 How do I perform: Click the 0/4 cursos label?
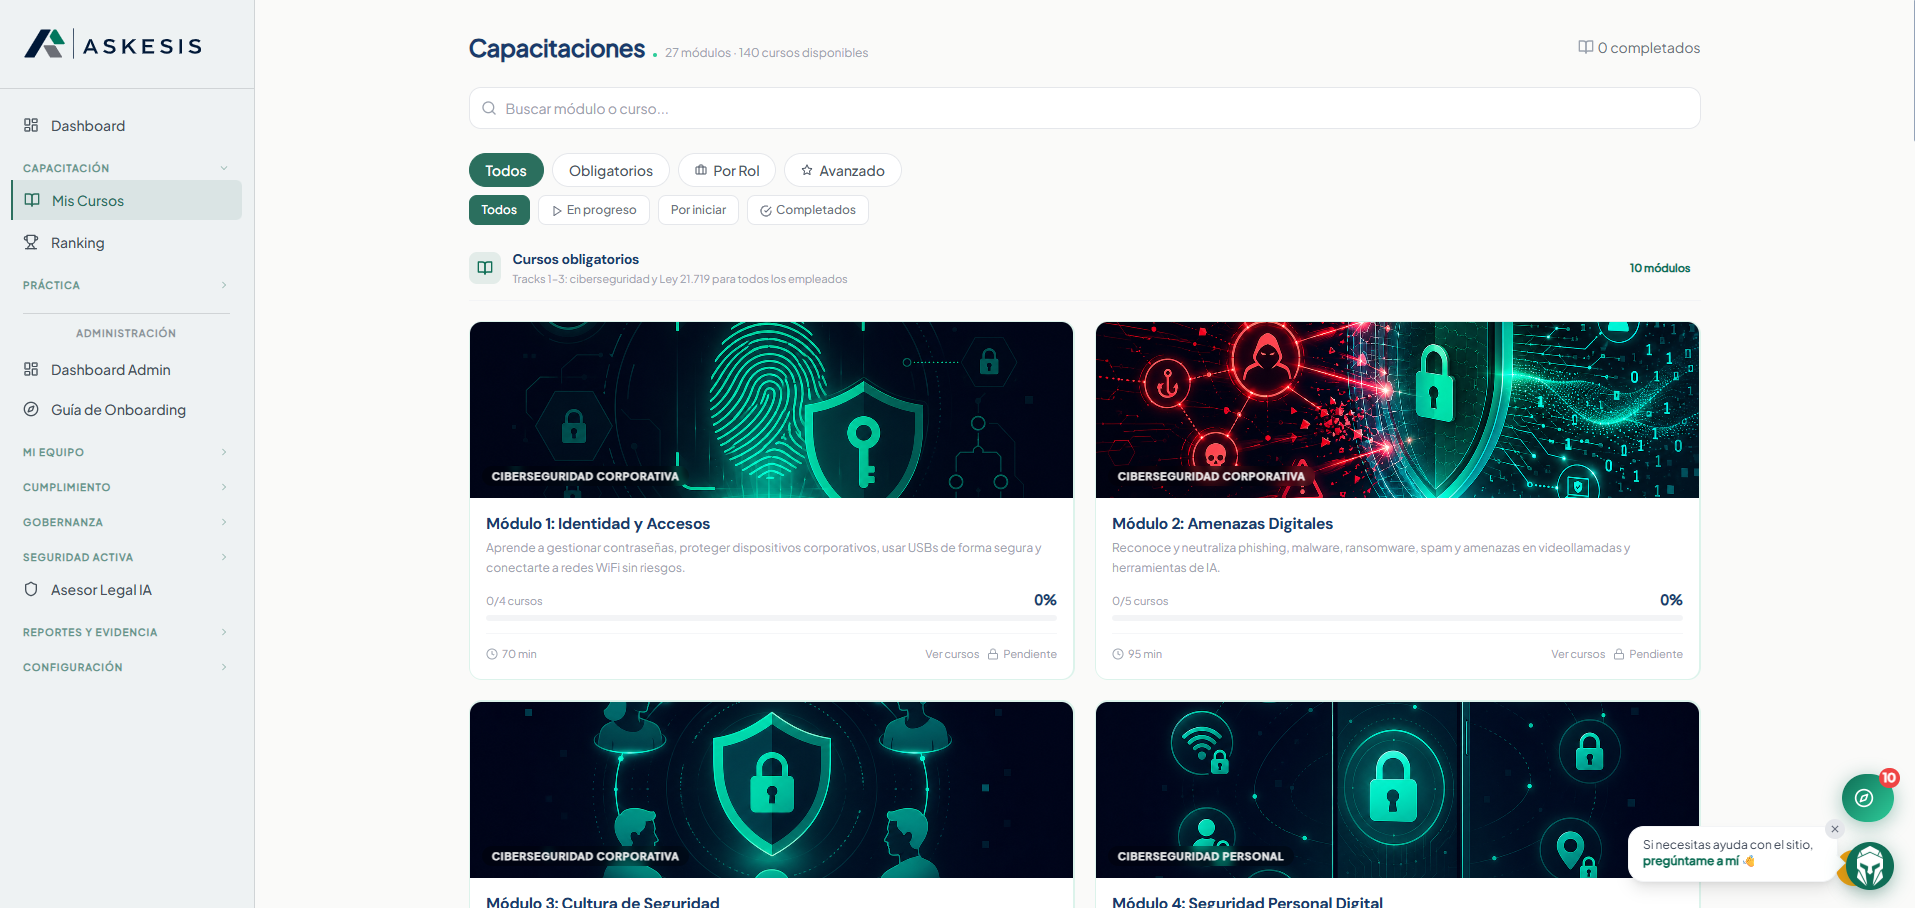(514, 601)
